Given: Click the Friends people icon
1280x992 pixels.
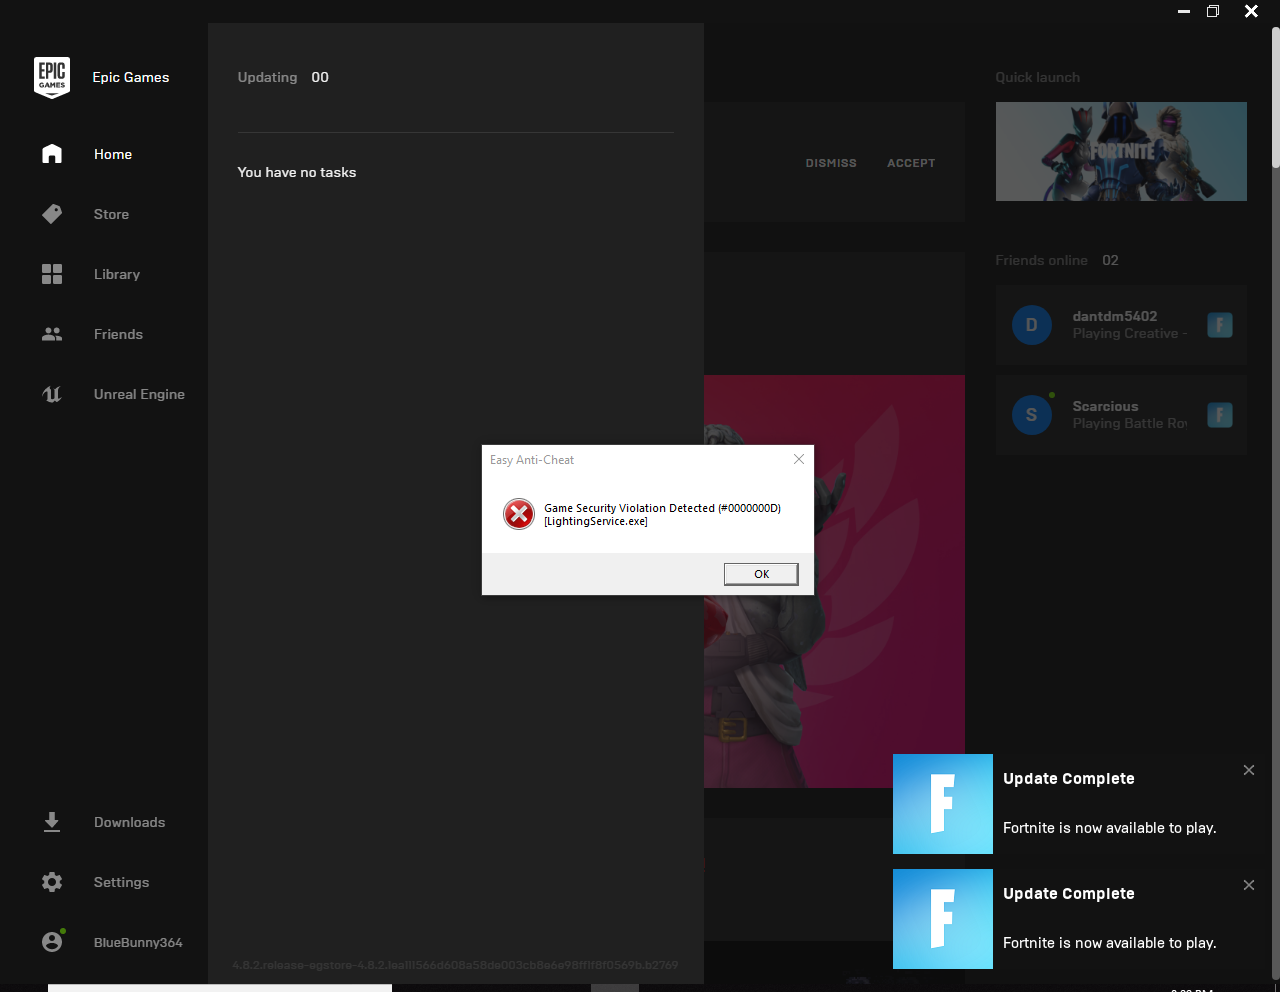Looking at the screenshot, I should [x=52, y=334].
